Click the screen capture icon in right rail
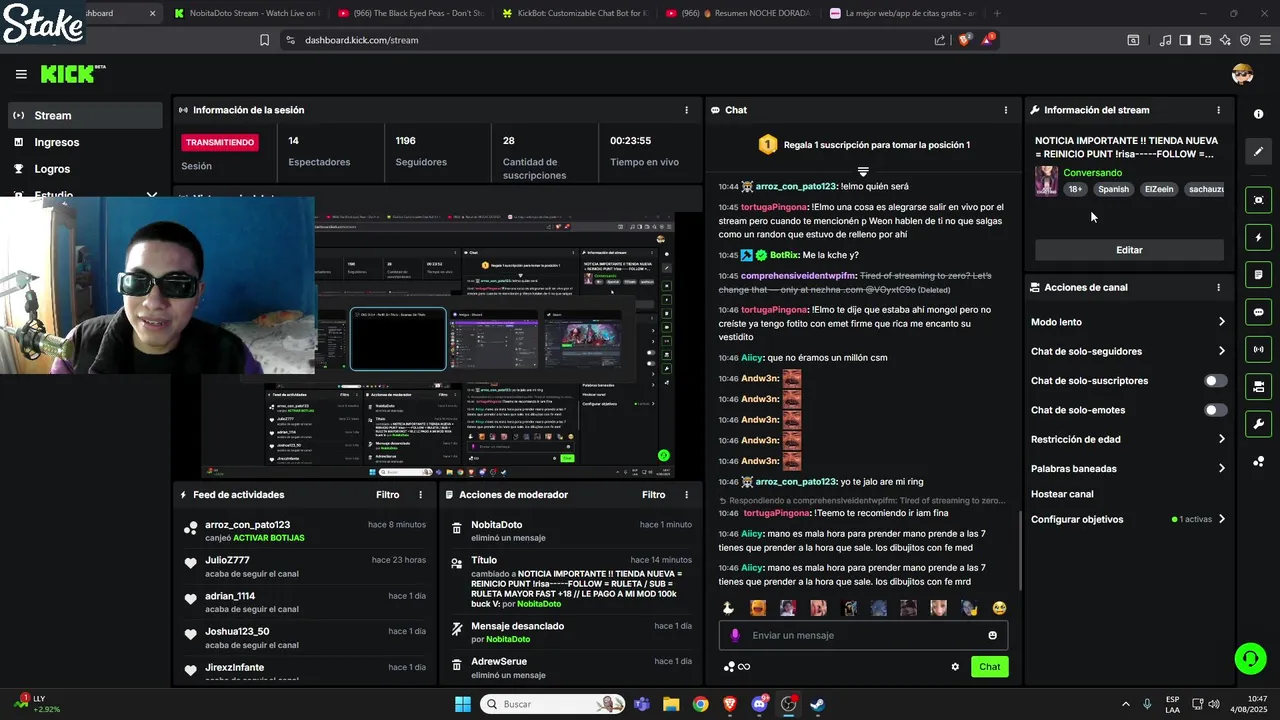This screenshot has height=720, width=1280. 1258,200
